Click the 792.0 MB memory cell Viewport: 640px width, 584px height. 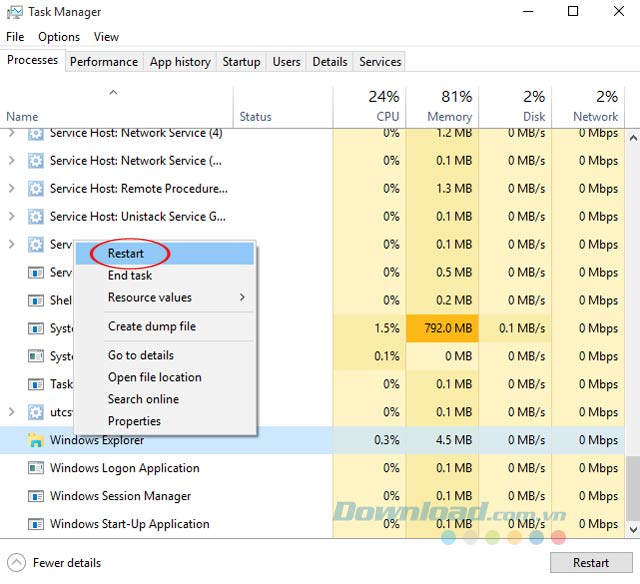[442, 328]
